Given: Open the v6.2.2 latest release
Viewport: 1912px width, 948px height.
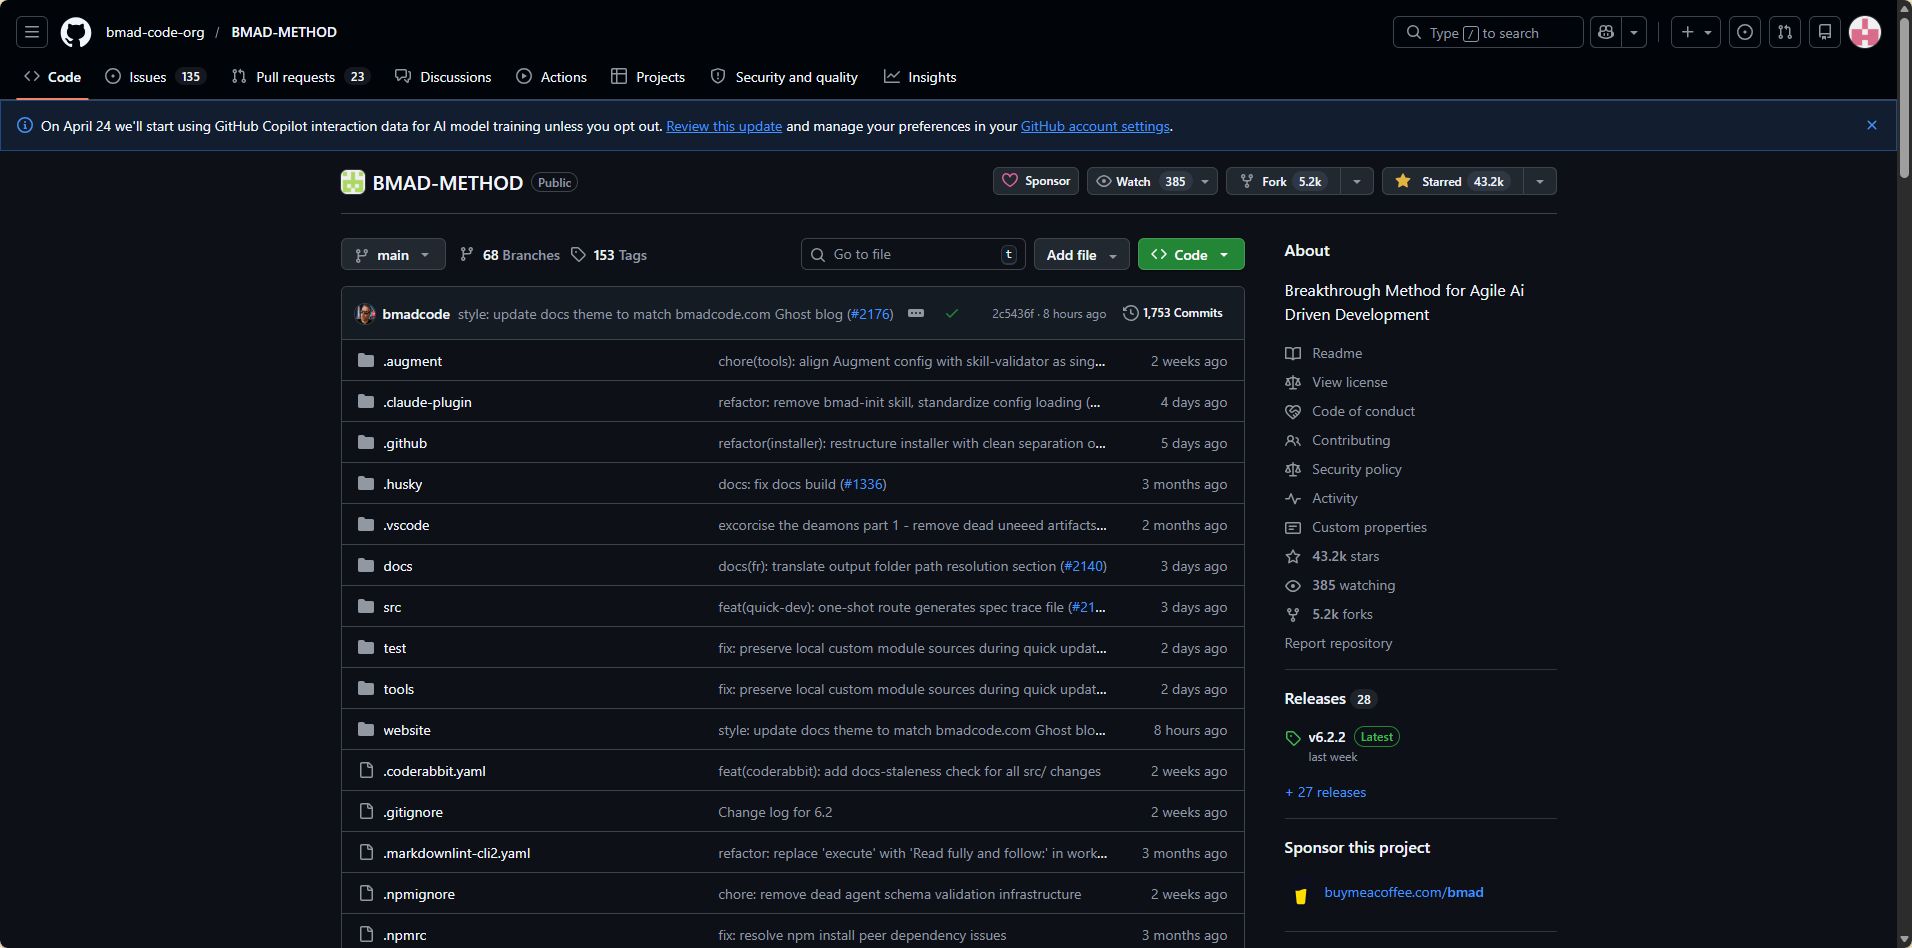Looking at the screenshot, I should coord(1327,737).
